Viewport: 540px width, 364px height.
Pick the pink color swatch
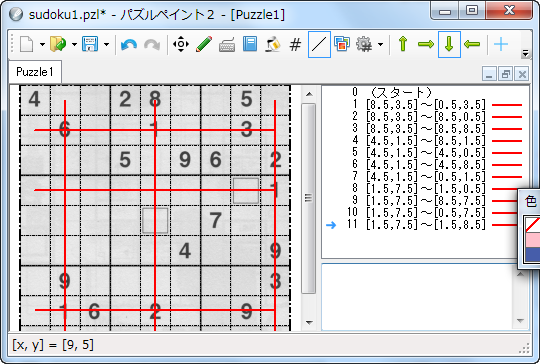(x=532, y=240)
